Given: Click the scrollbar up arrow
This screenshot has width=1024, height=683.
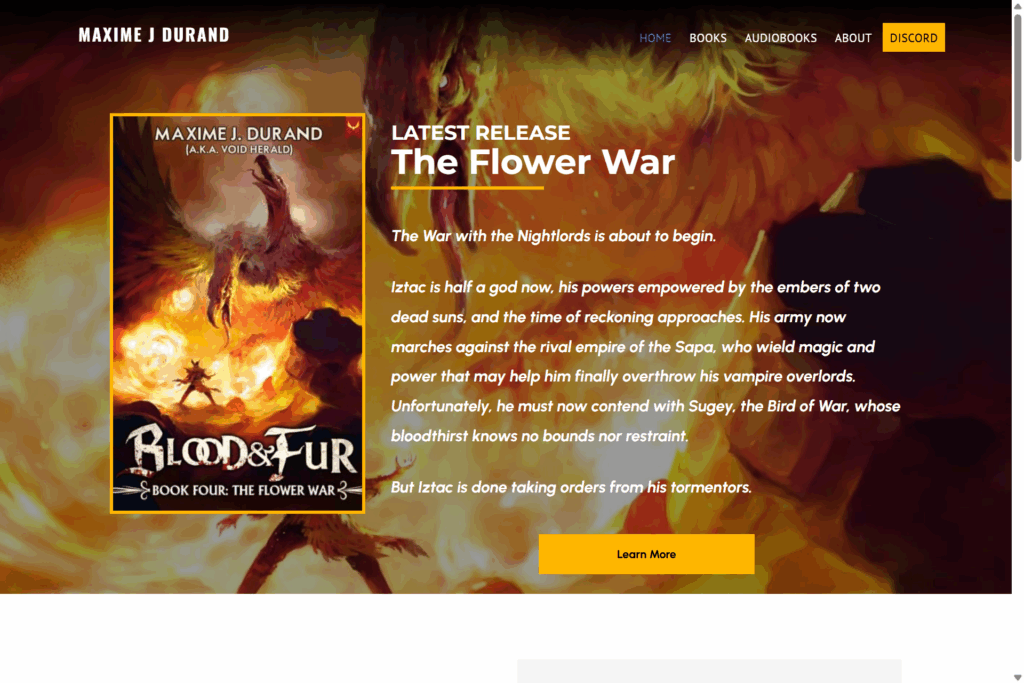Looking at the screenshot, I should point(1017,5).
